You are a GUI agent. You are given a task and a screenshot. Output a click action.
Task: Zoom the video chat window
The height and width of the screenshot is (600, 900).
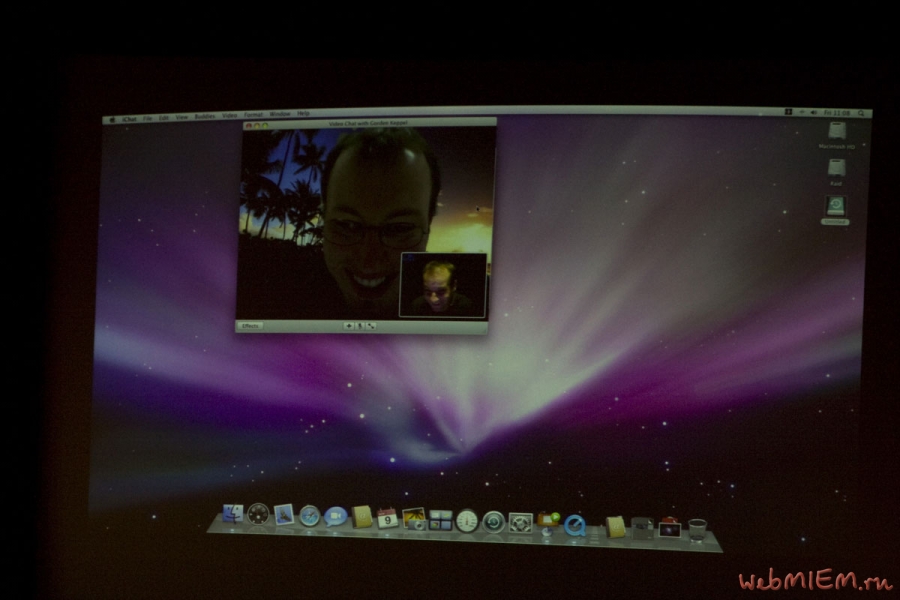click(265, 126)
